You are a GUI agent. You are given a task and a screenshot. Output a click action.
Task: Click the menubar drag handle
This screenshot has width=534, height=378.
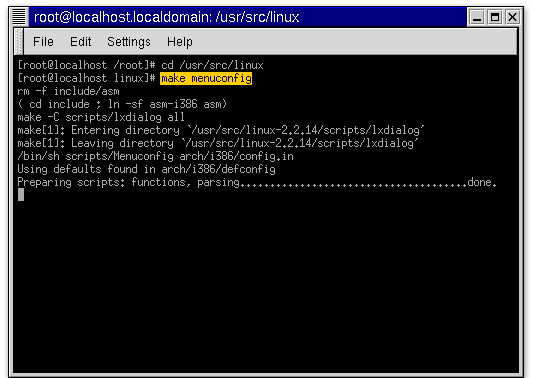pyautogui.click(x=19, y=42)
